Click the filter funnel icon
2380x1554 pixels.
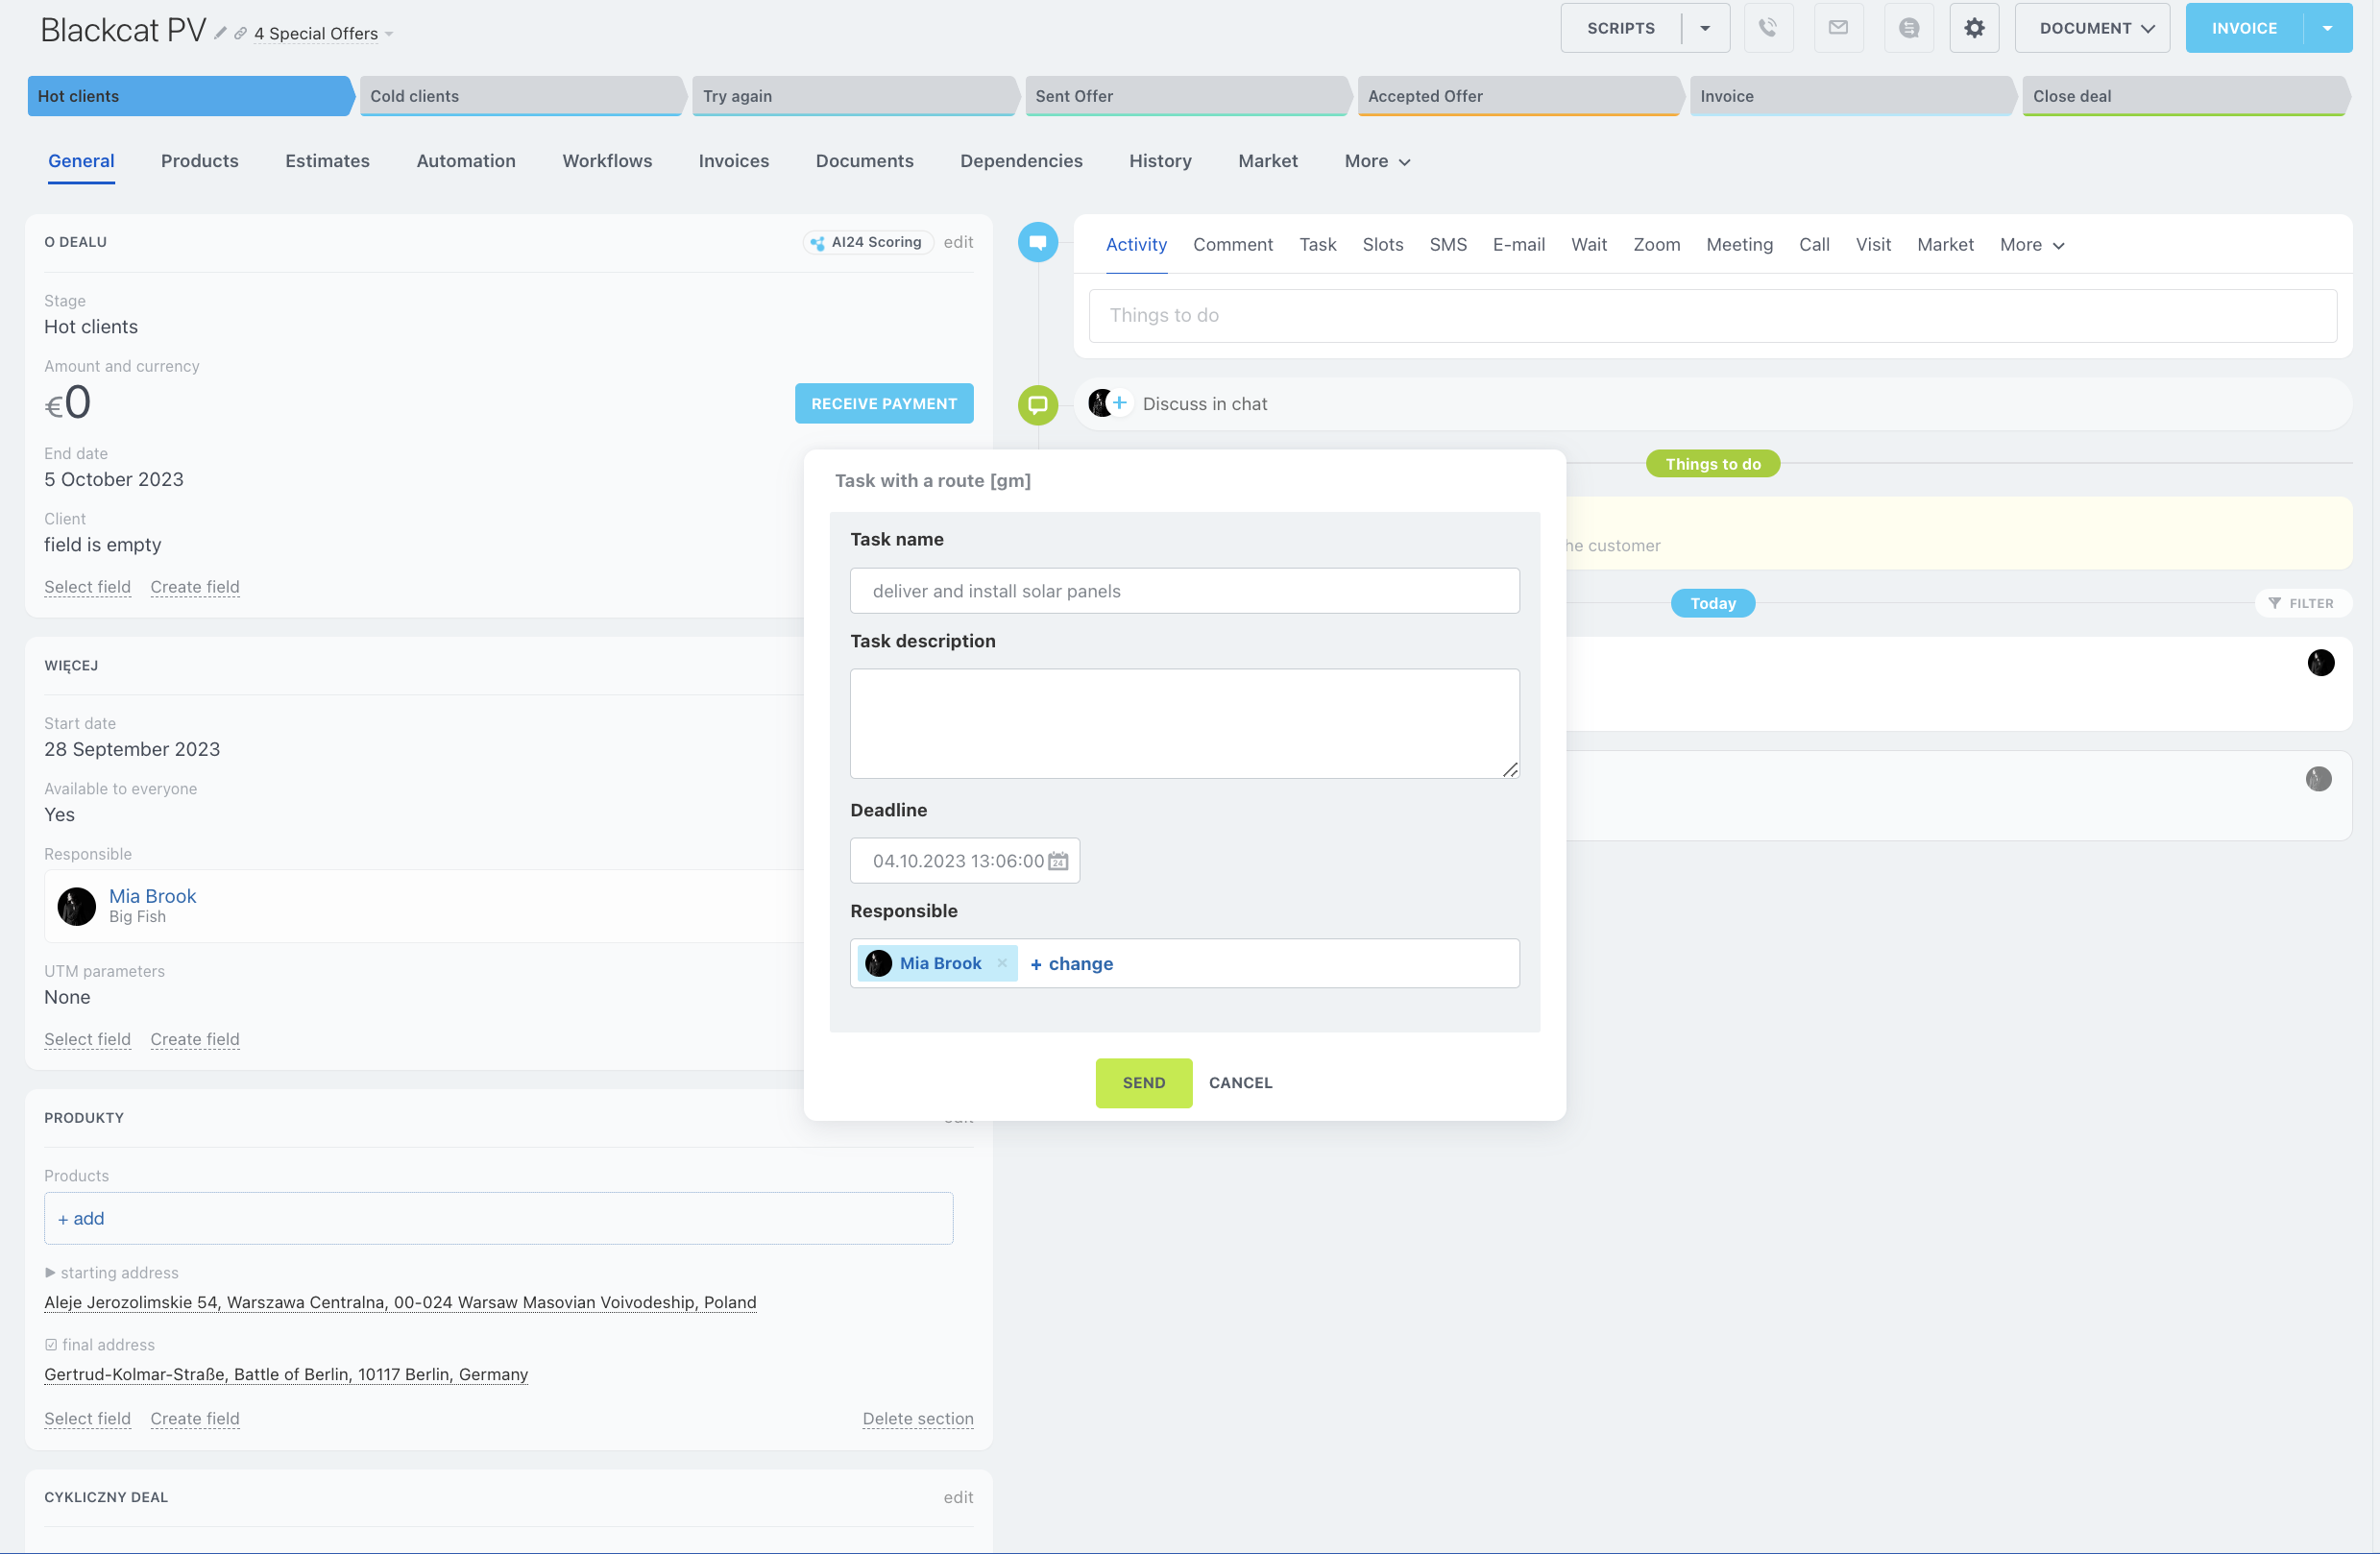(2275, 603)
